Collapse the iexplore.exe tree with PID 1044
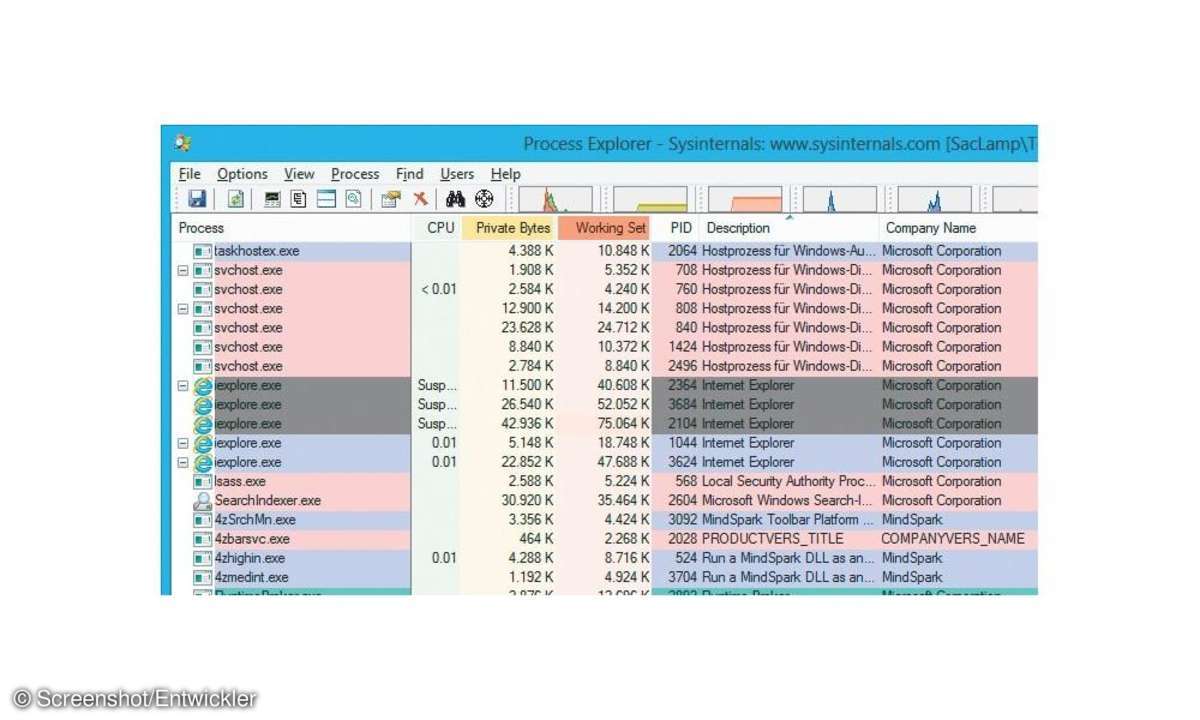The height and width of the screenshot is (720, 1200). coord(183,443)
